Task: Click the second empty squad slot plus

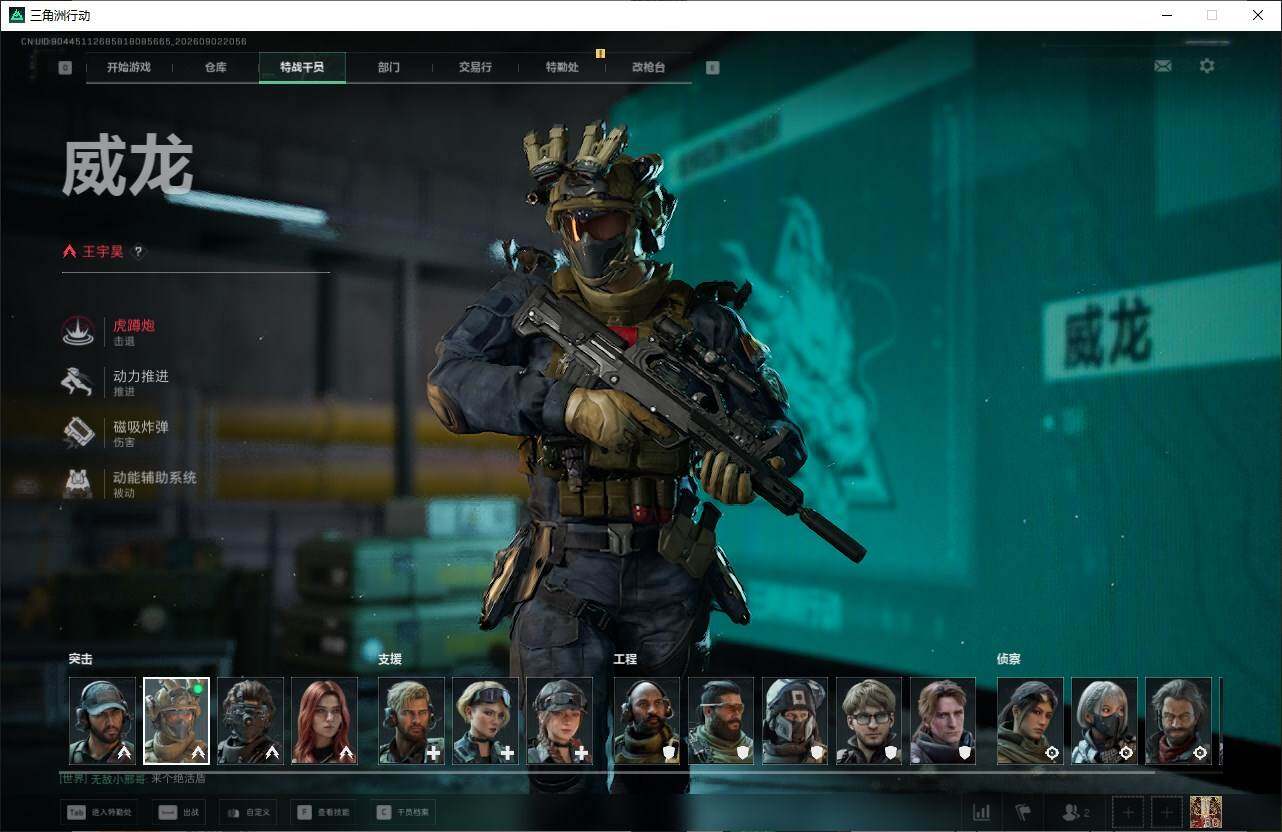Action: tap(1167, 812)
